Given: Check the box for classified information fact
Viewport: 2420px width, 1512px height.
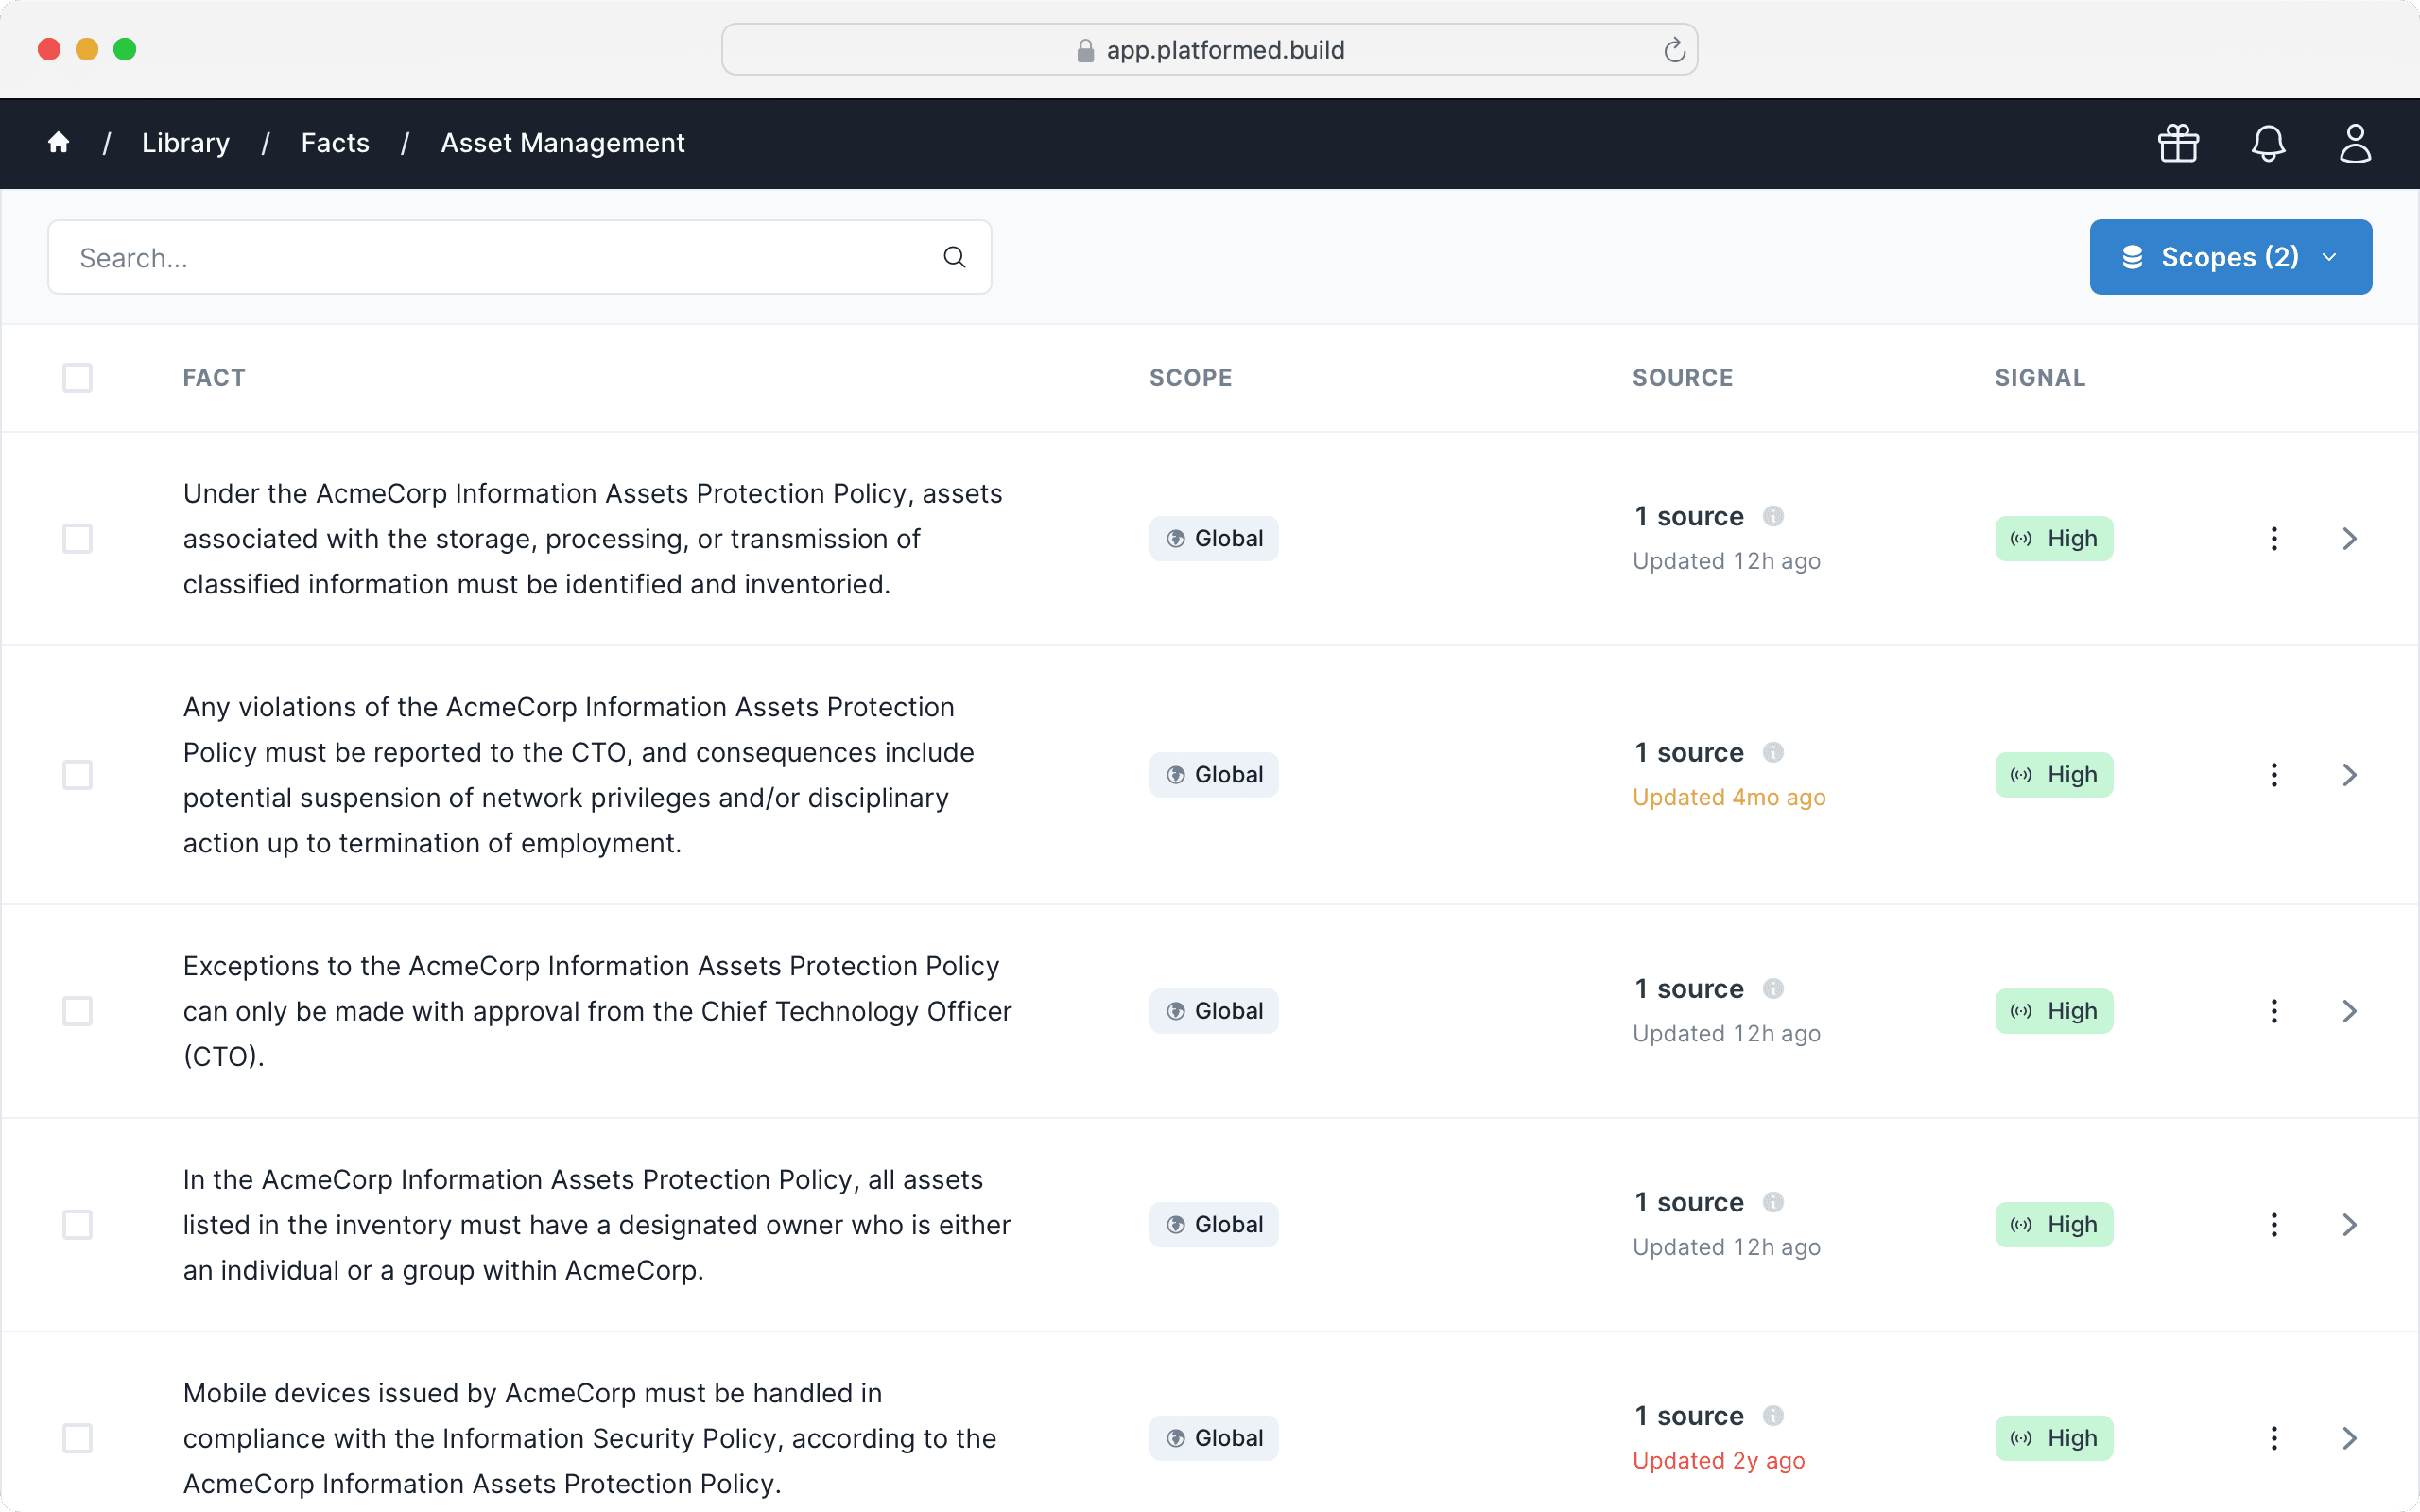Looking at the screenshot, I should (x=77, y=539).
